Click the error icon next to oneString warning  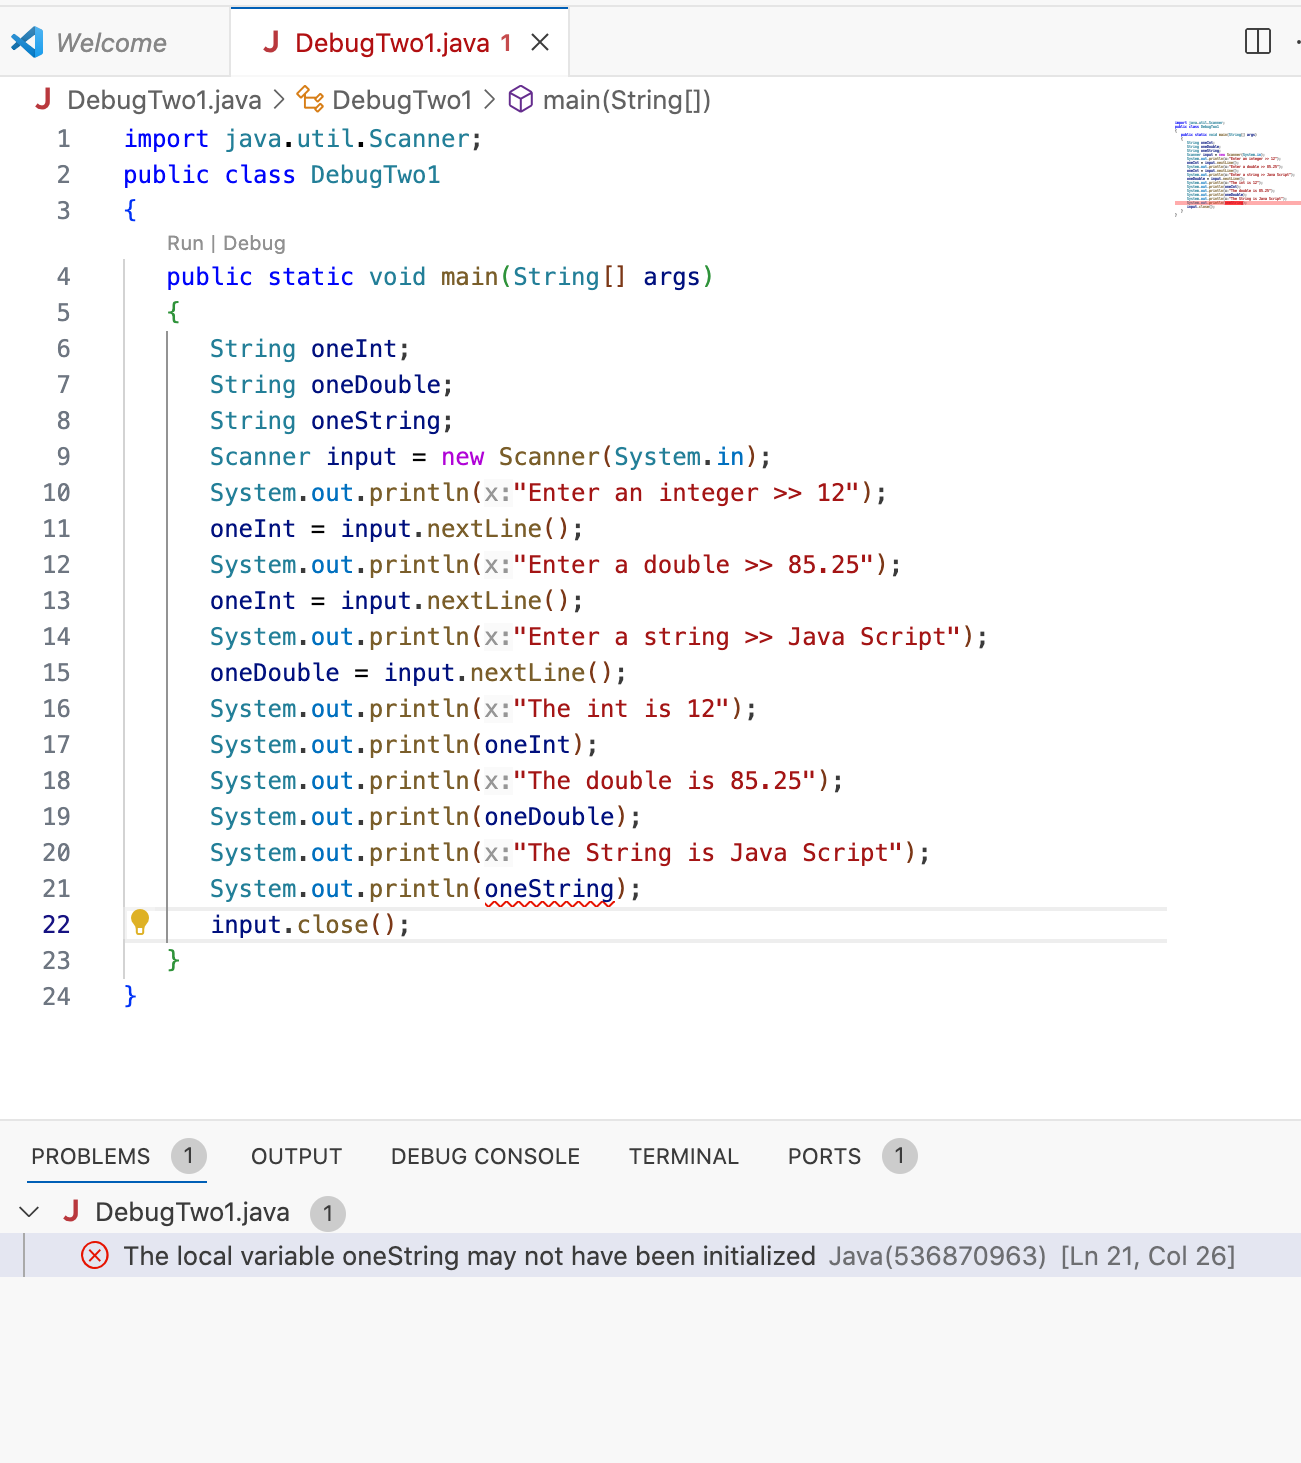click(x=95, y=1255)
